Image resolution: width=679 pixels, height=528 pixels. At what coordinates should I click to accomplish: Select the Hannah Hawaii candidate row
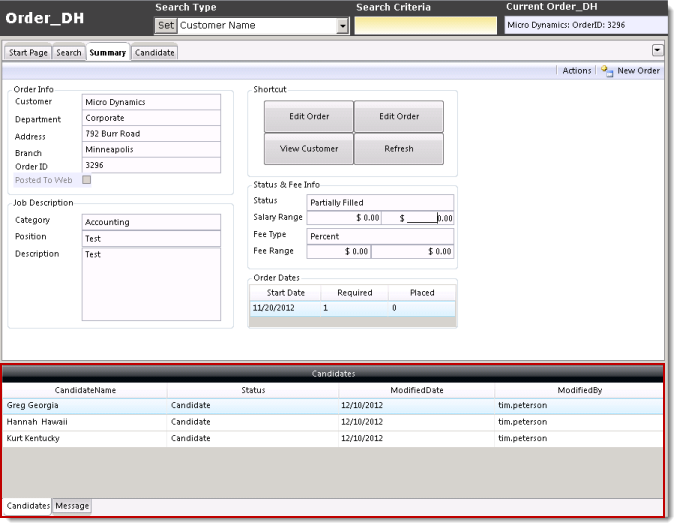pos(333,422)
